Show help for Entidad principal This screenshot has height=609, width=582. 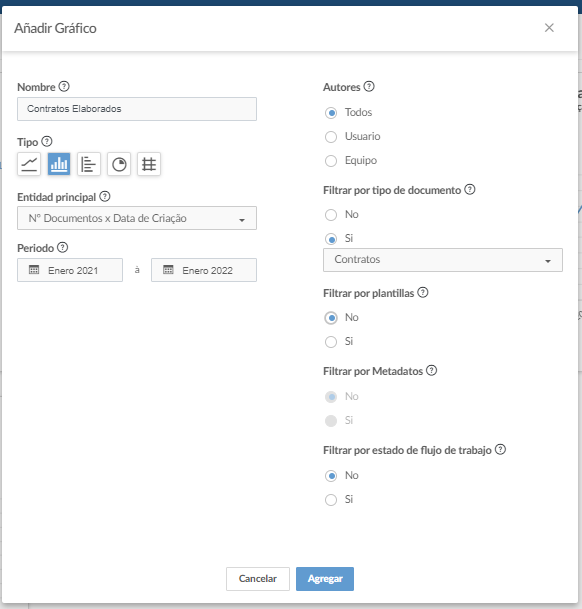105,197
